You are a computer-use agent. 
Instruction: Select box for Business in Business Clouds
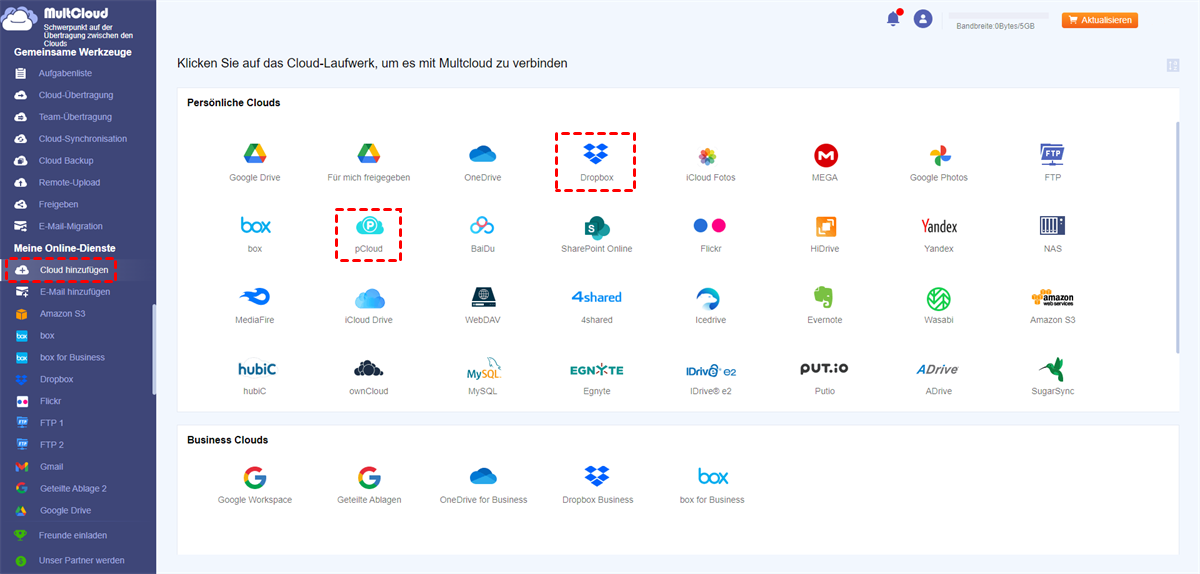(x=712, y=485)
